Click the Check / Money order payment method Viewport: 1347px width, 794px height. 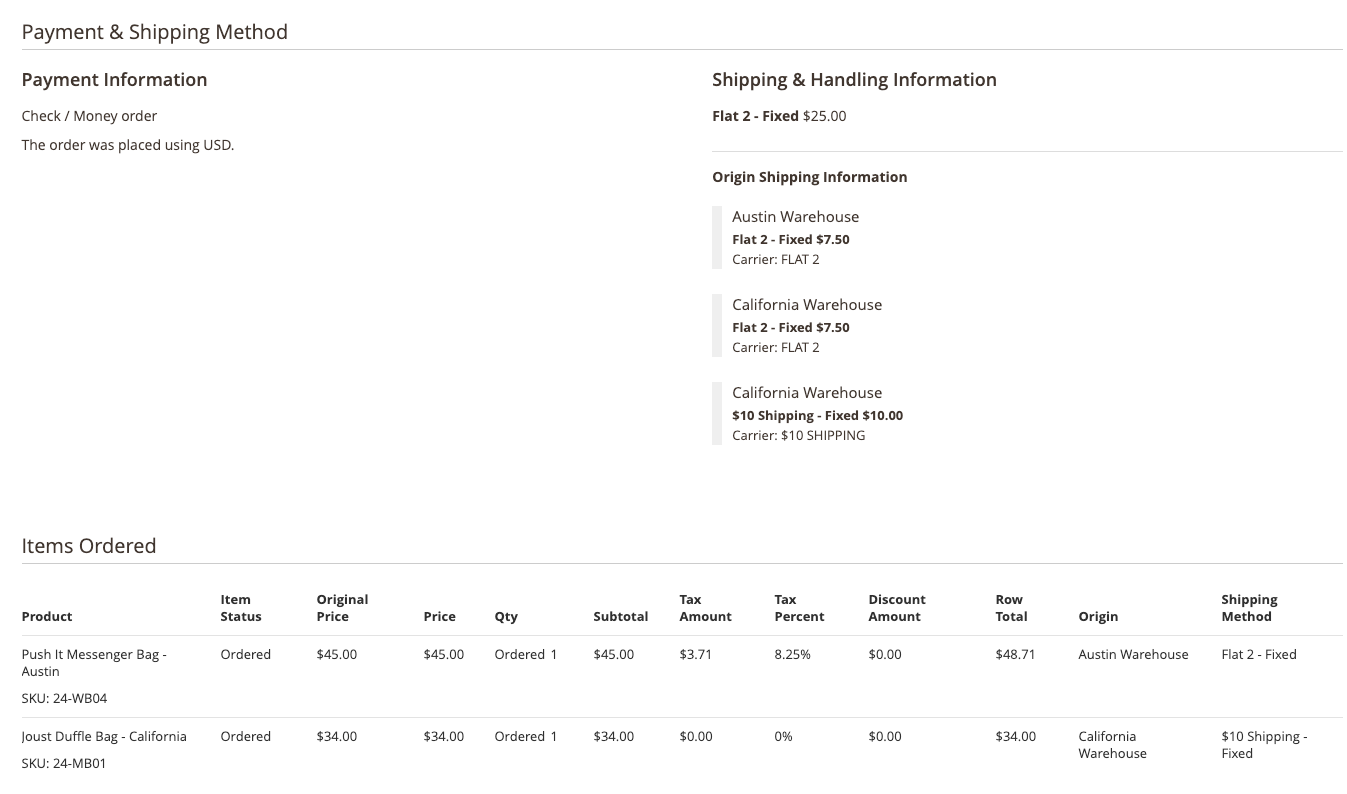click(89, 115)
